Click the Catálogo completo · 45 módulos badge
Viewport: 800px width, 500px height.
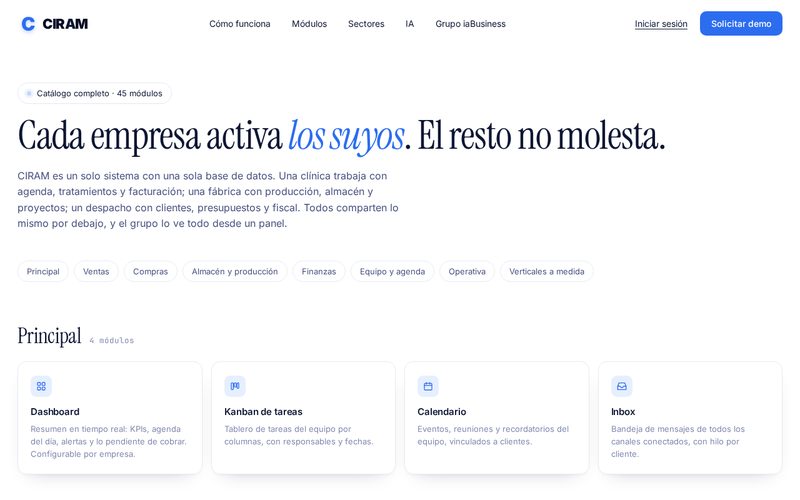tap(95, 93)
